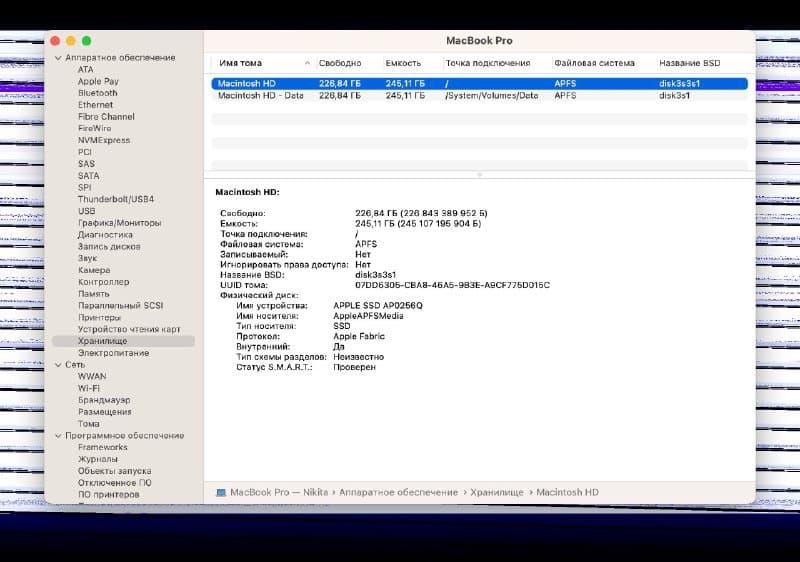Open Запись дисков section

coord(109,246)
